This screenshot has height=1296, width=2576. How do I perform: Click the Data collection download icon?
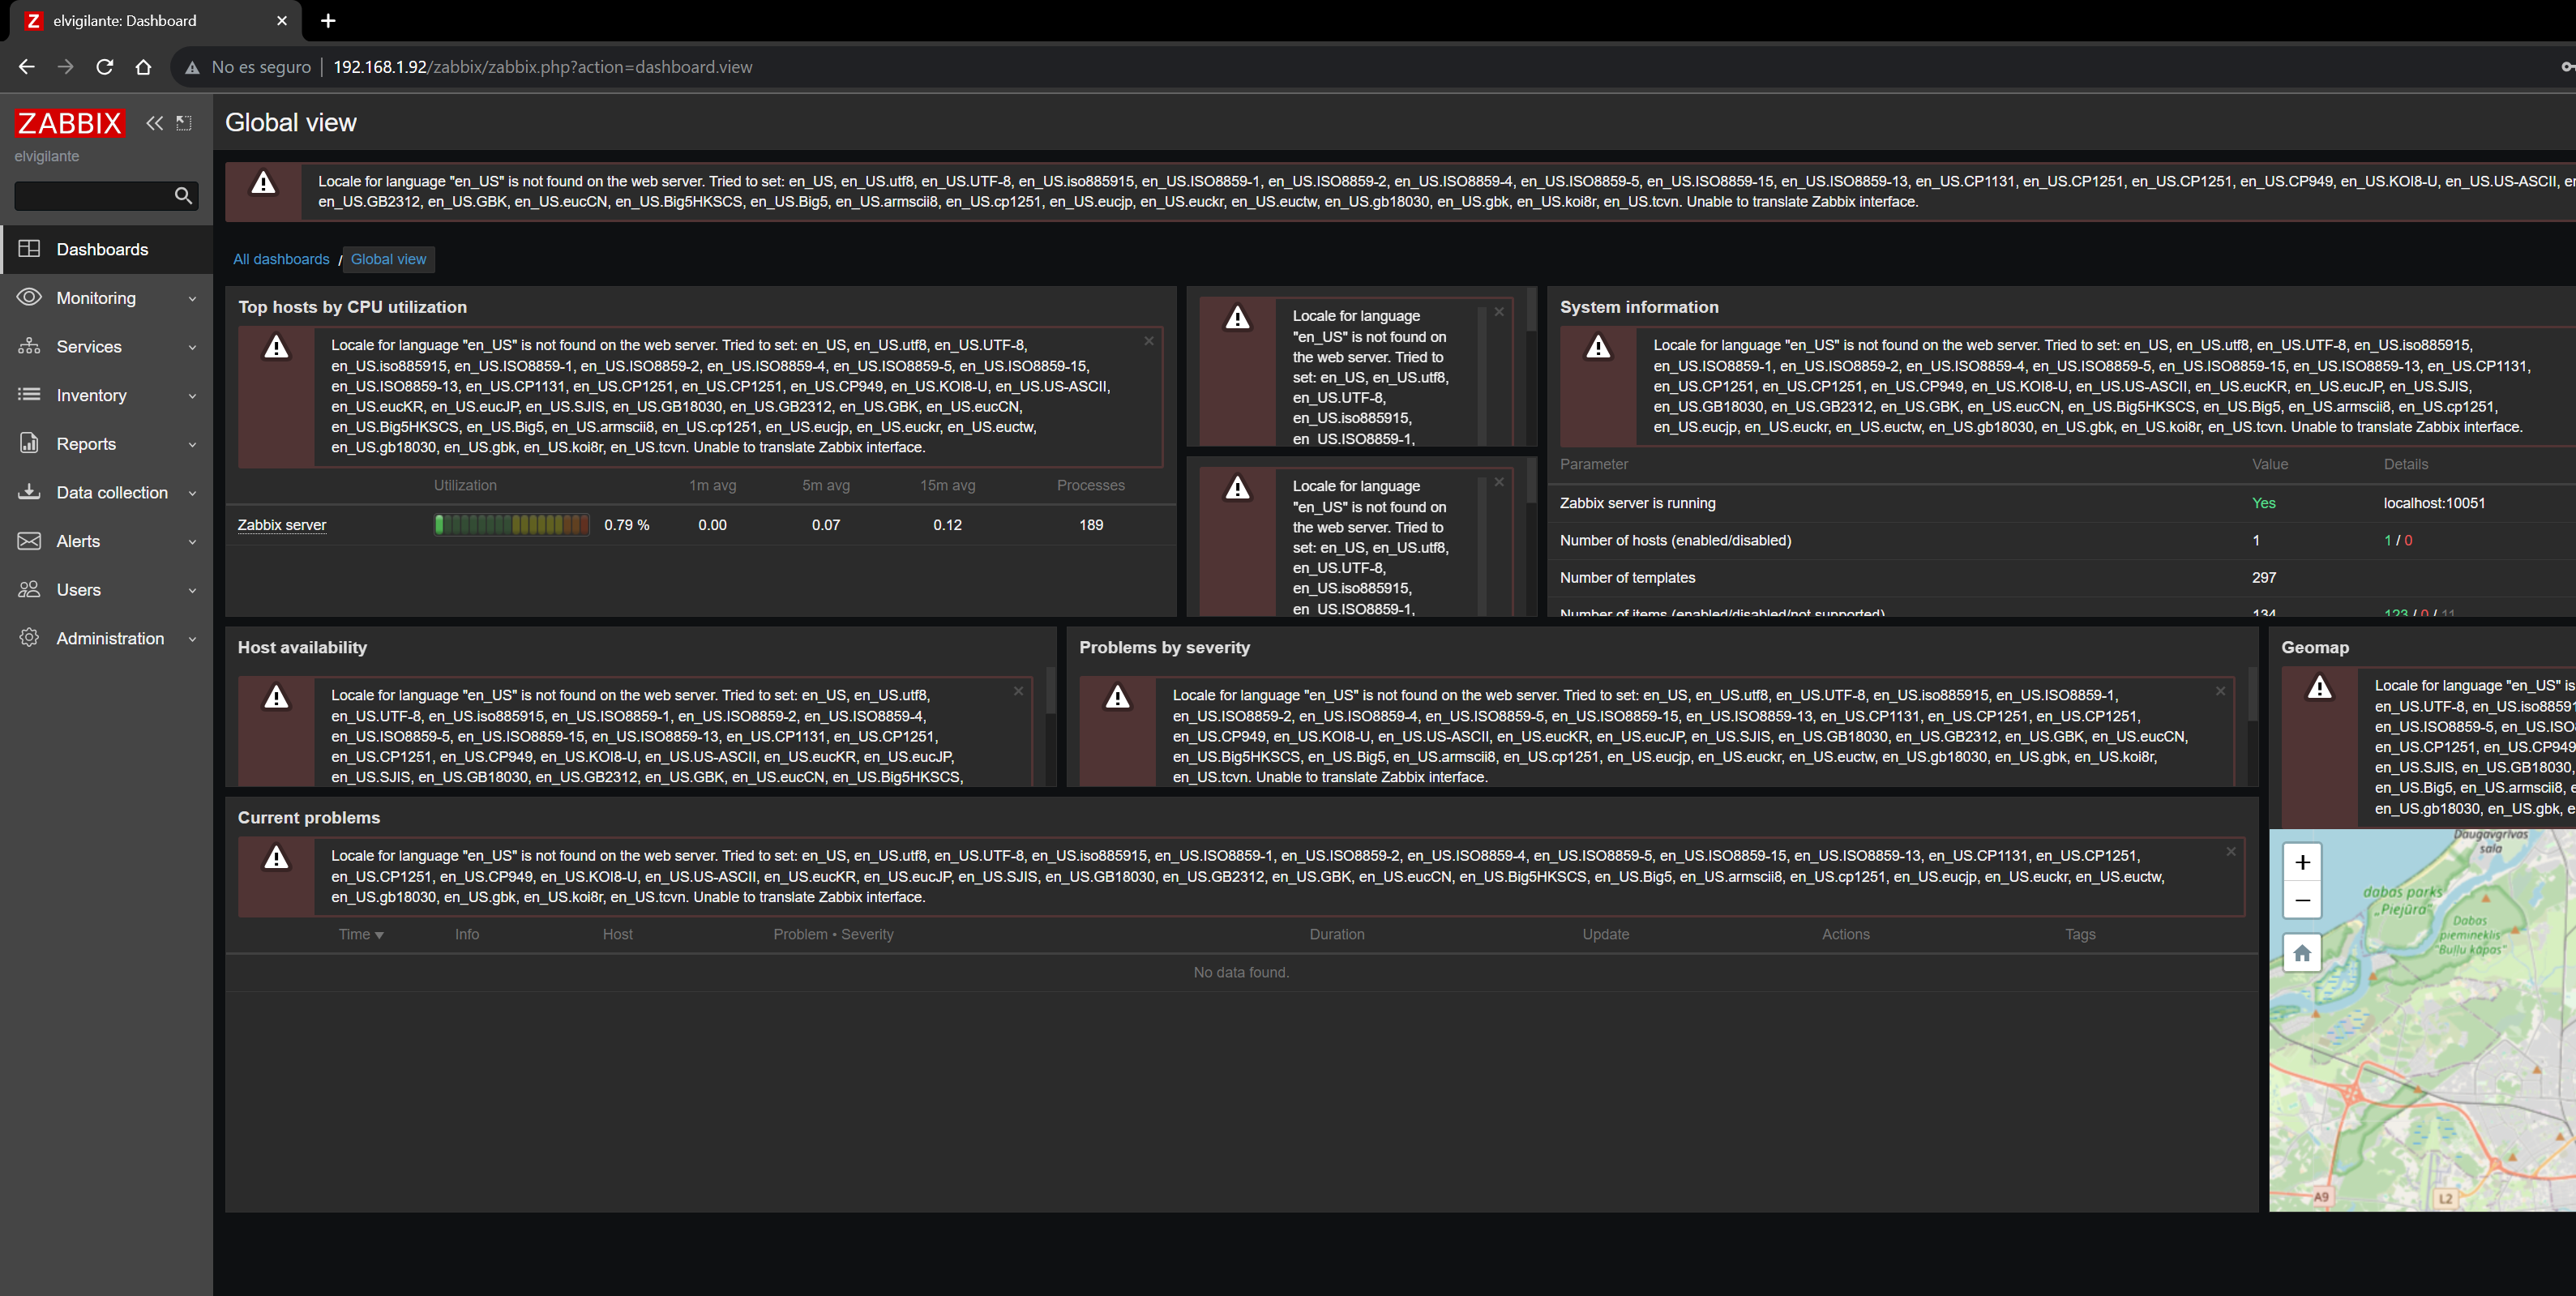(29, 491)
